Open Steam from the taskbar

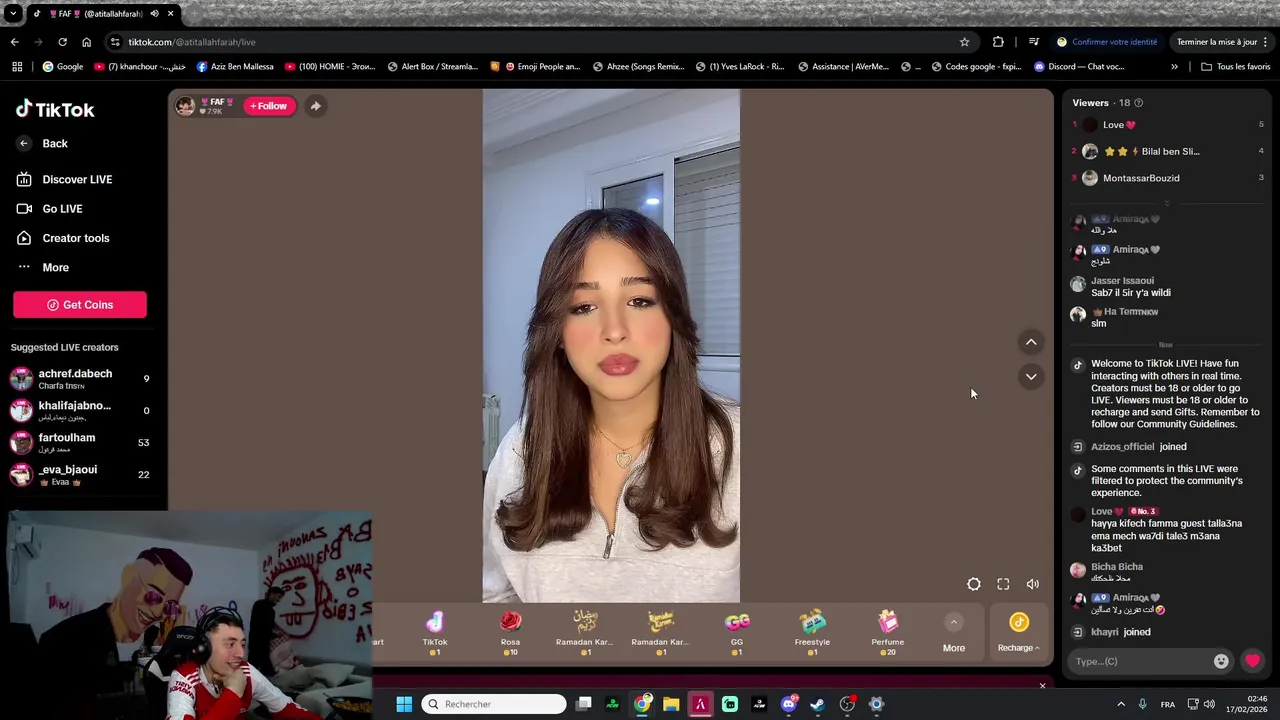(818, 704)
